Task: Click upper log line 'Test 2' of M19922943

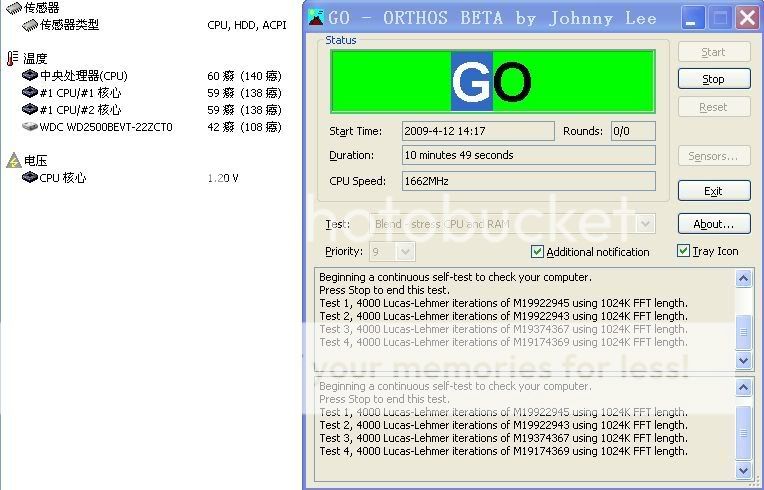Action: coord(503,316)
